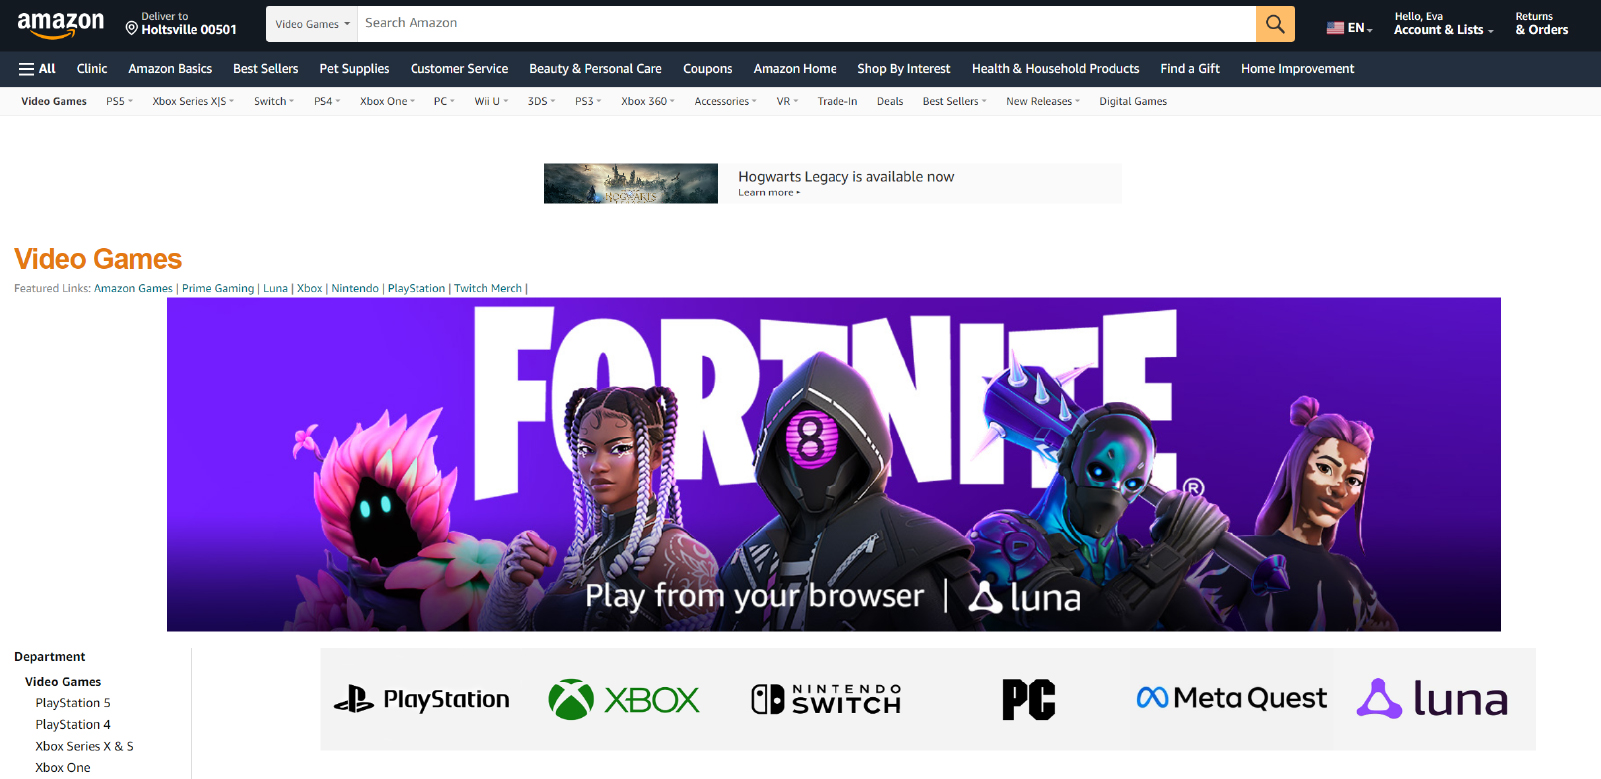1601x779 pixels.
Task: Open the Hogwarts Legacy banner image
Action: point(631,184)
